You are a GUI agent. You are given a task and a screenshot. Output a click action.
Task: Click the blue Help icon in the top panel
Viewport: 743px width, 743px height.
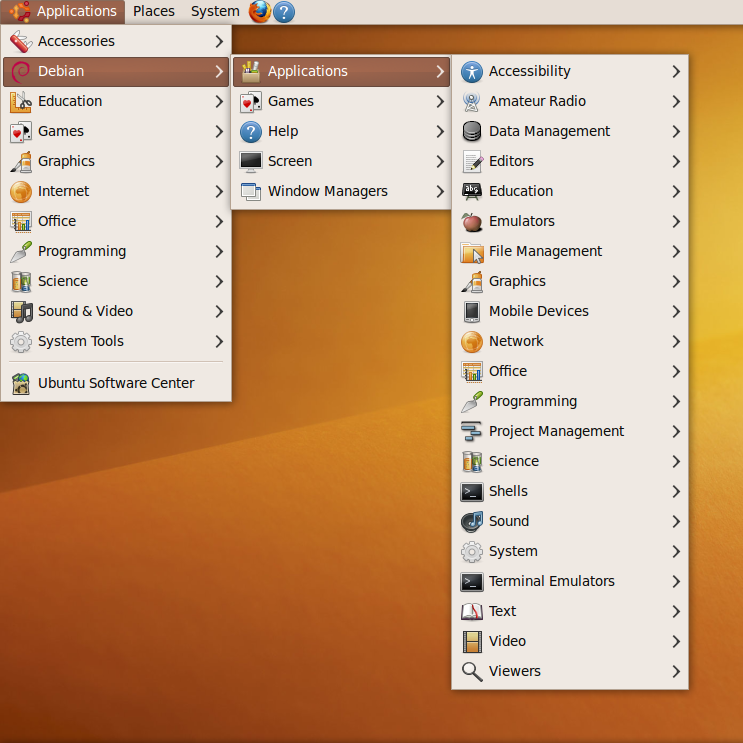click(x=284, y=12)
